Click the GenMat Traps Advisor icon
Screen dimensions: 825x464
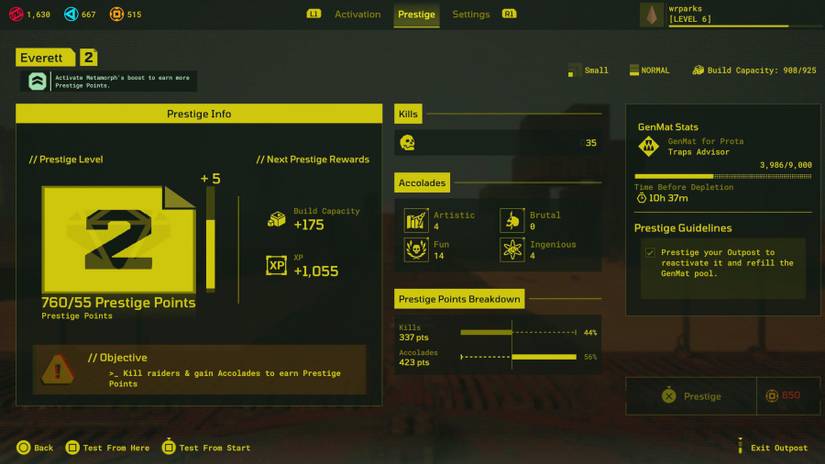(x=649, y=147)
